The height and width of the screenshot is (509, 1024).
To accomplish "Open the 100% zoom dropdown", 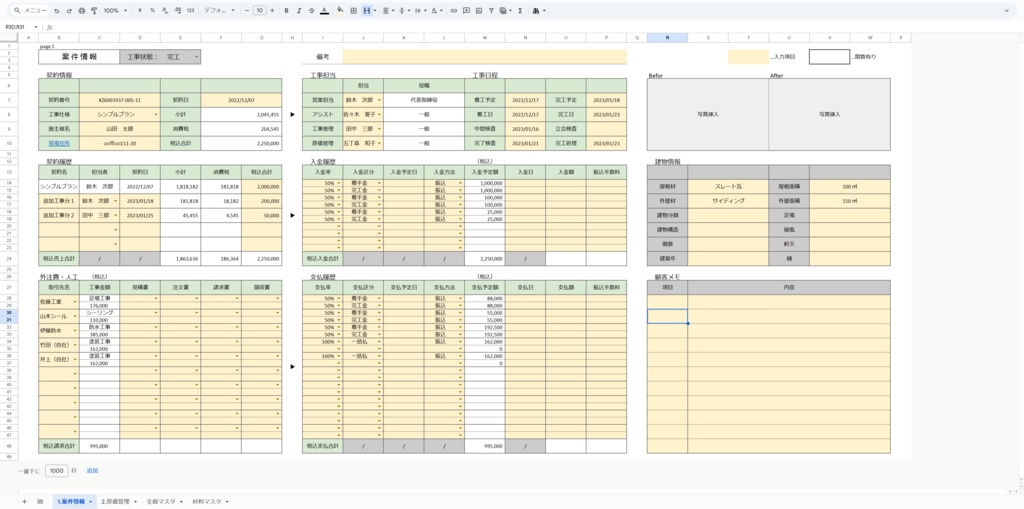I will pyautogui.click(x=114, y=10).
